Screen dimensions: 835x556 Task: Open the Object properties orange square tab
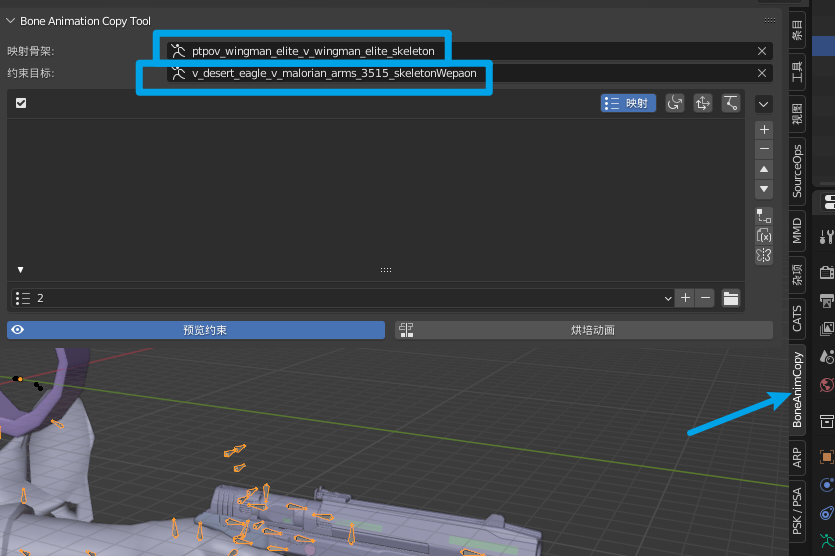826,457
